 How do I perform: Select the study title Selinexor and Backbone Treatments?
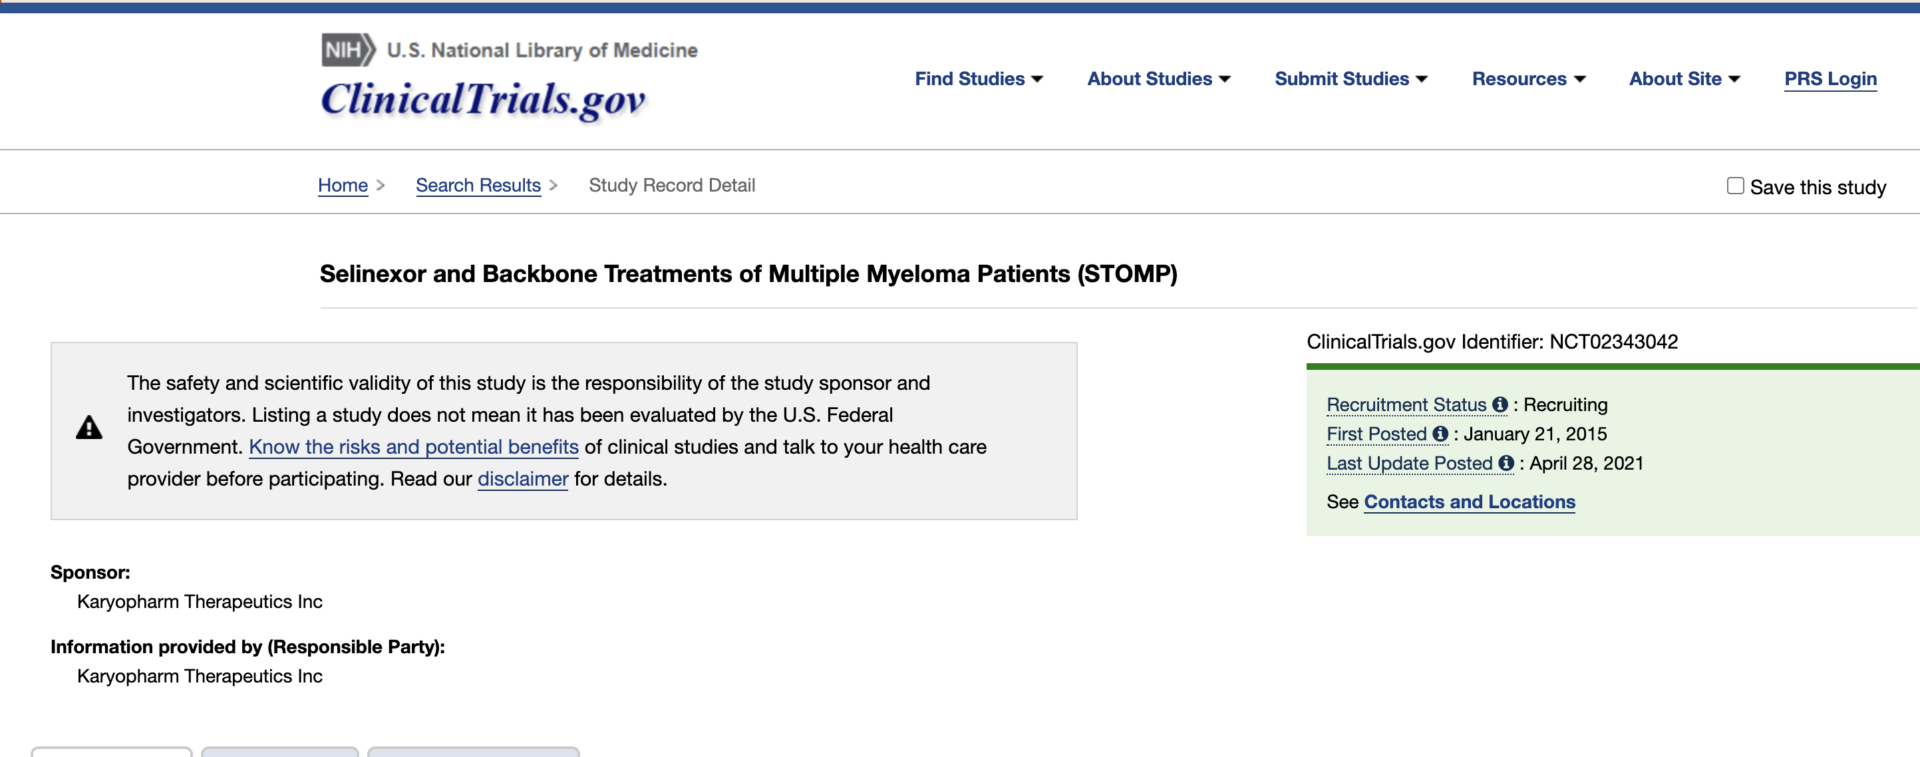tap(748, 274)
